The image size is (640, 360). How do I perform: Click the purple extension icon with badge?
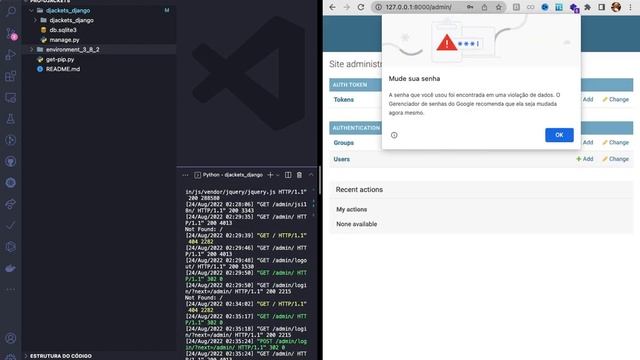tap(574, 7)
